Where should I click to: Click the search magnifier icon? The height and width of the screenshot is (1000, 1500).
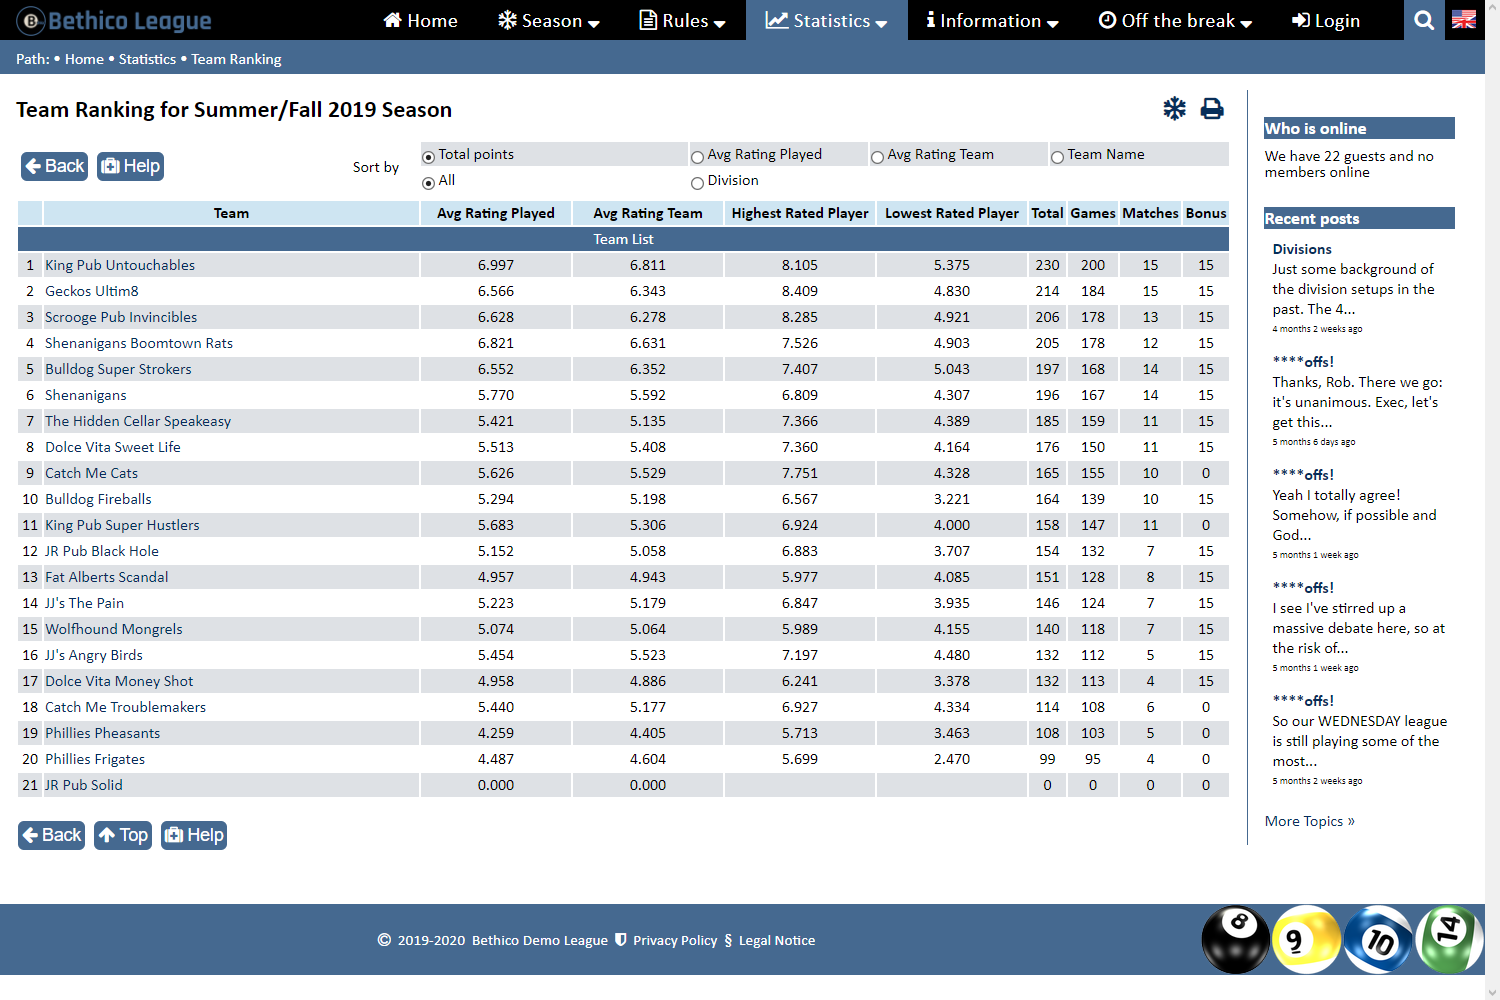[1424, 20]
